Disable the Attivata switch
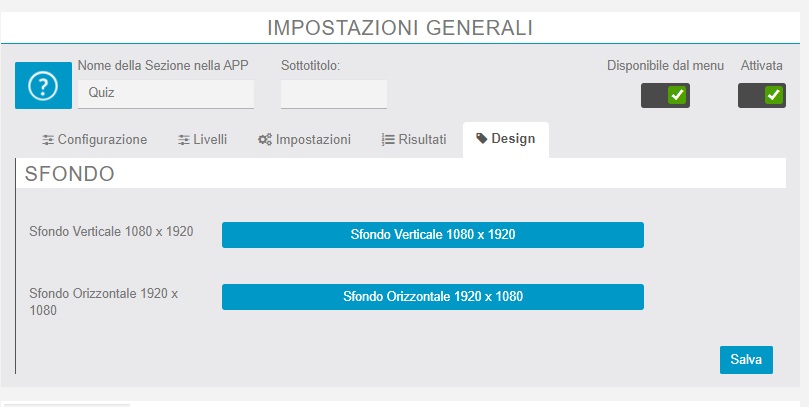This screenshot has width=809, height=407. pyautogui.click(x=762, y=96)
